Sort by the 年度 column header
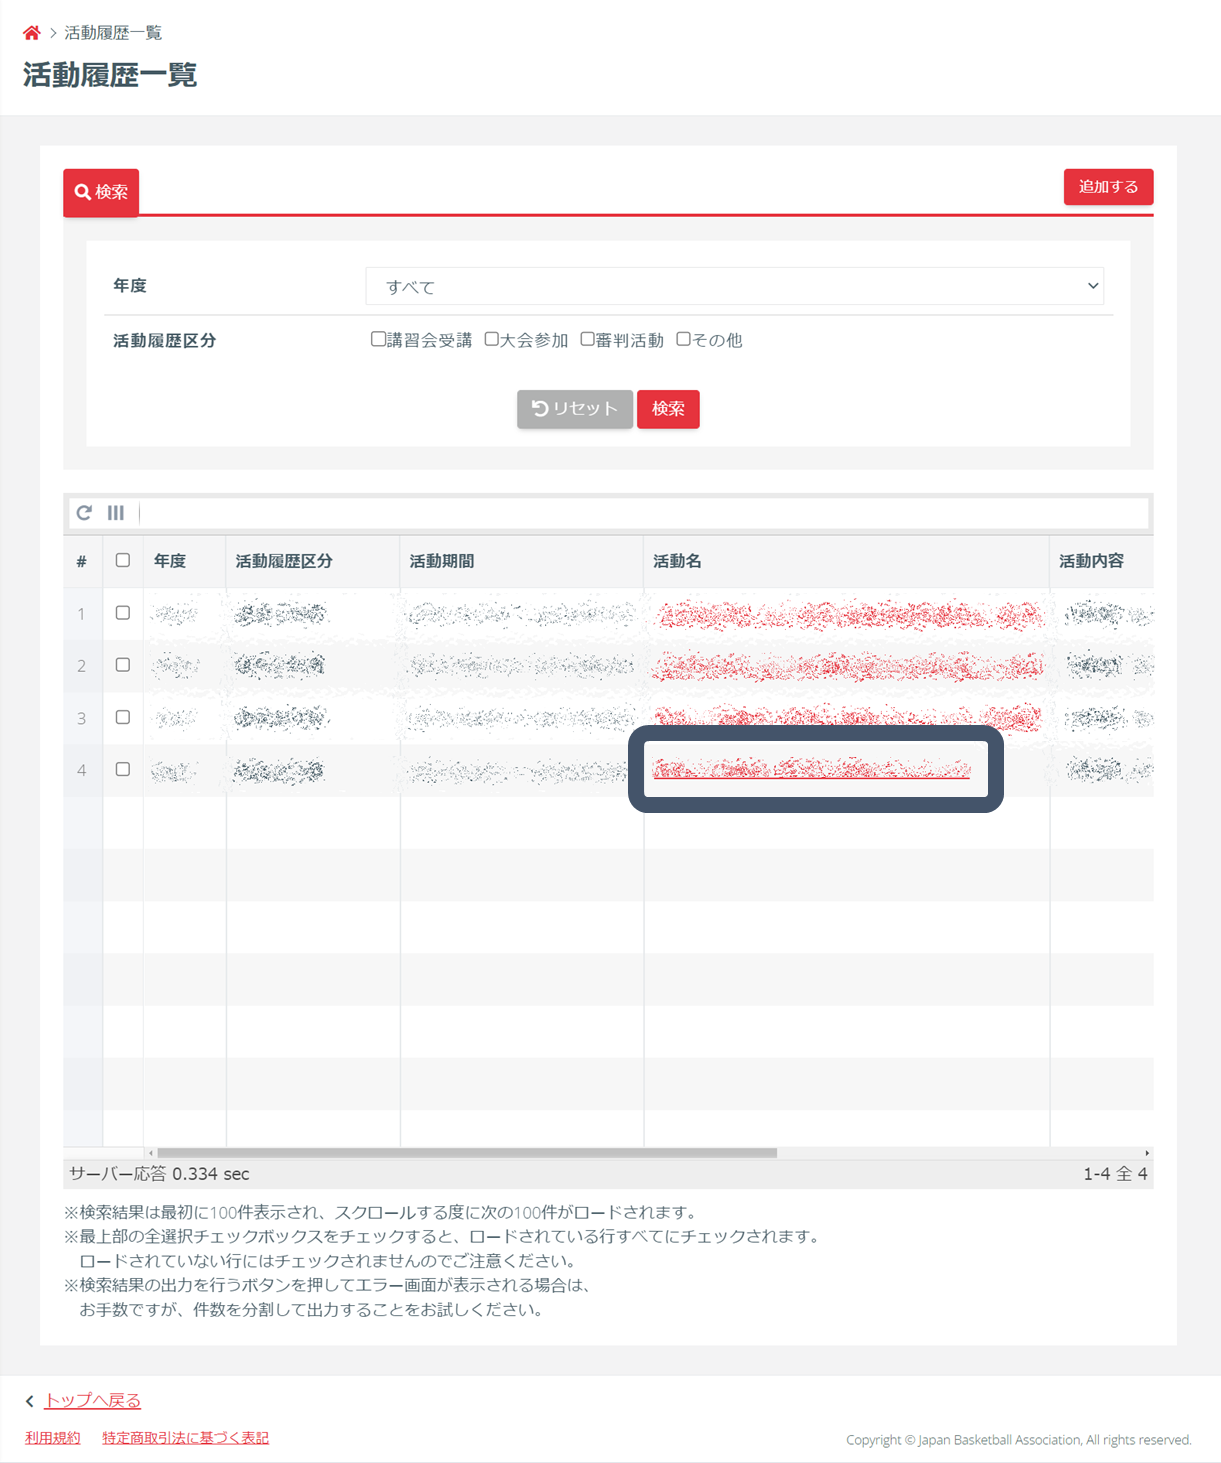 click(185, 562)
